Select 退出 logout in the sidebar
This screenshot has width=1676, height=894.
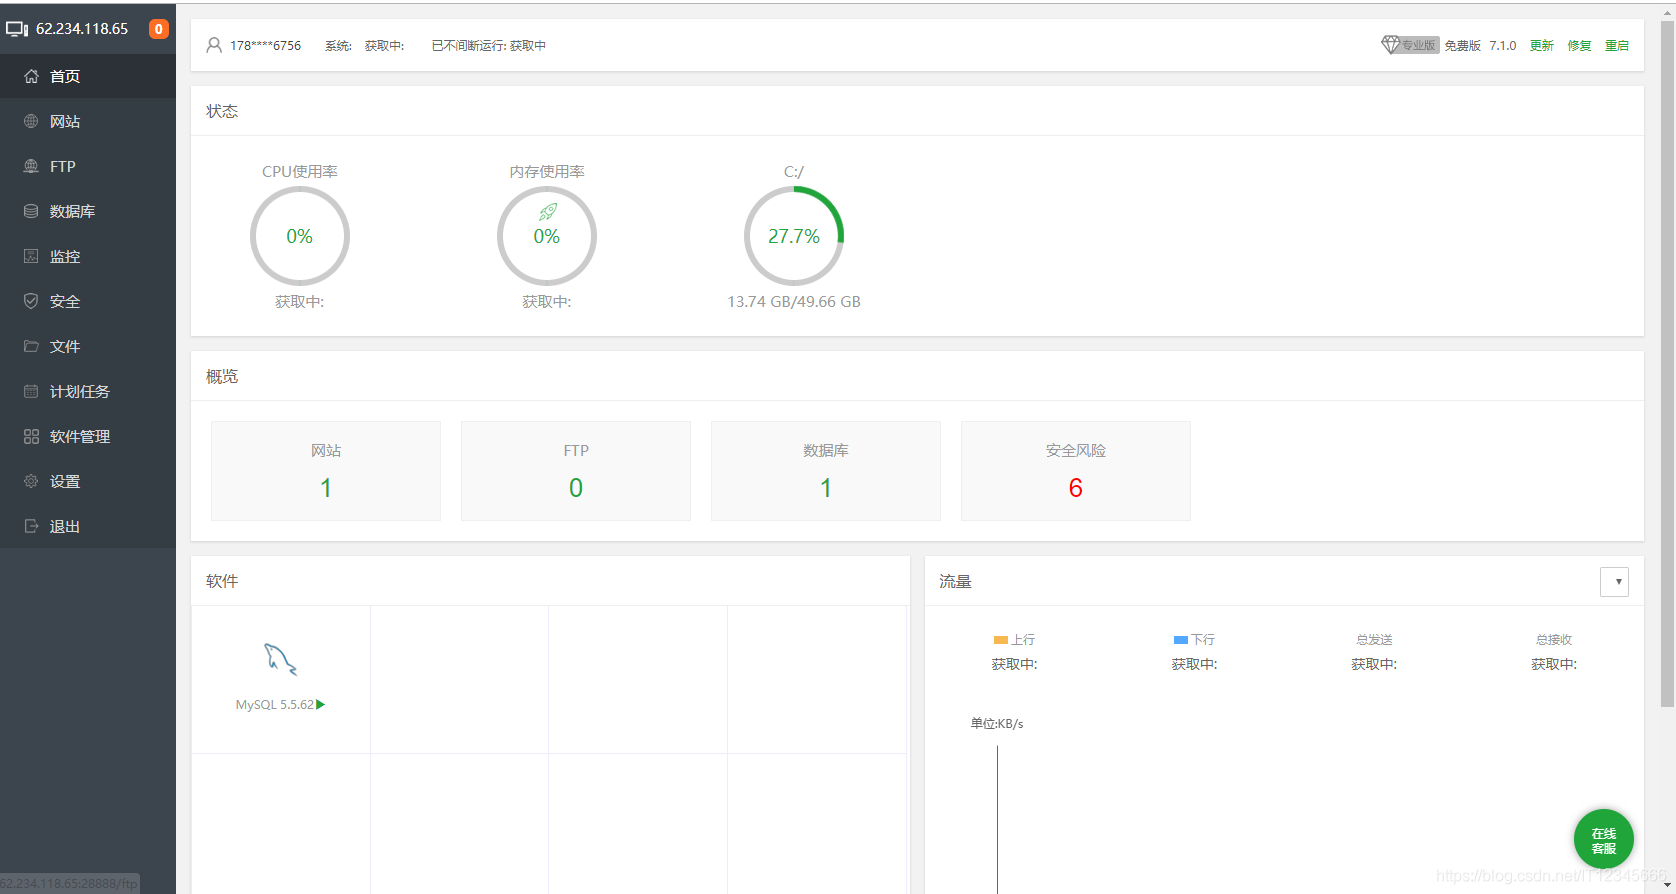click(88, 526)
